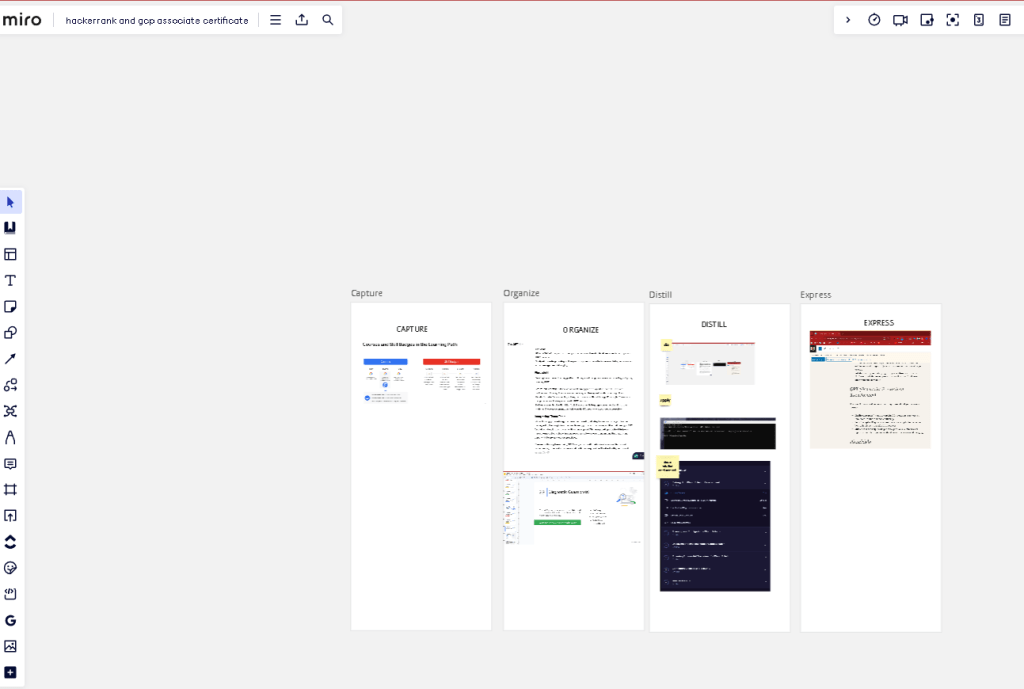
Task: Open the diagramming shapes tool
Action: pyautogui.click(x=10, y=385)
